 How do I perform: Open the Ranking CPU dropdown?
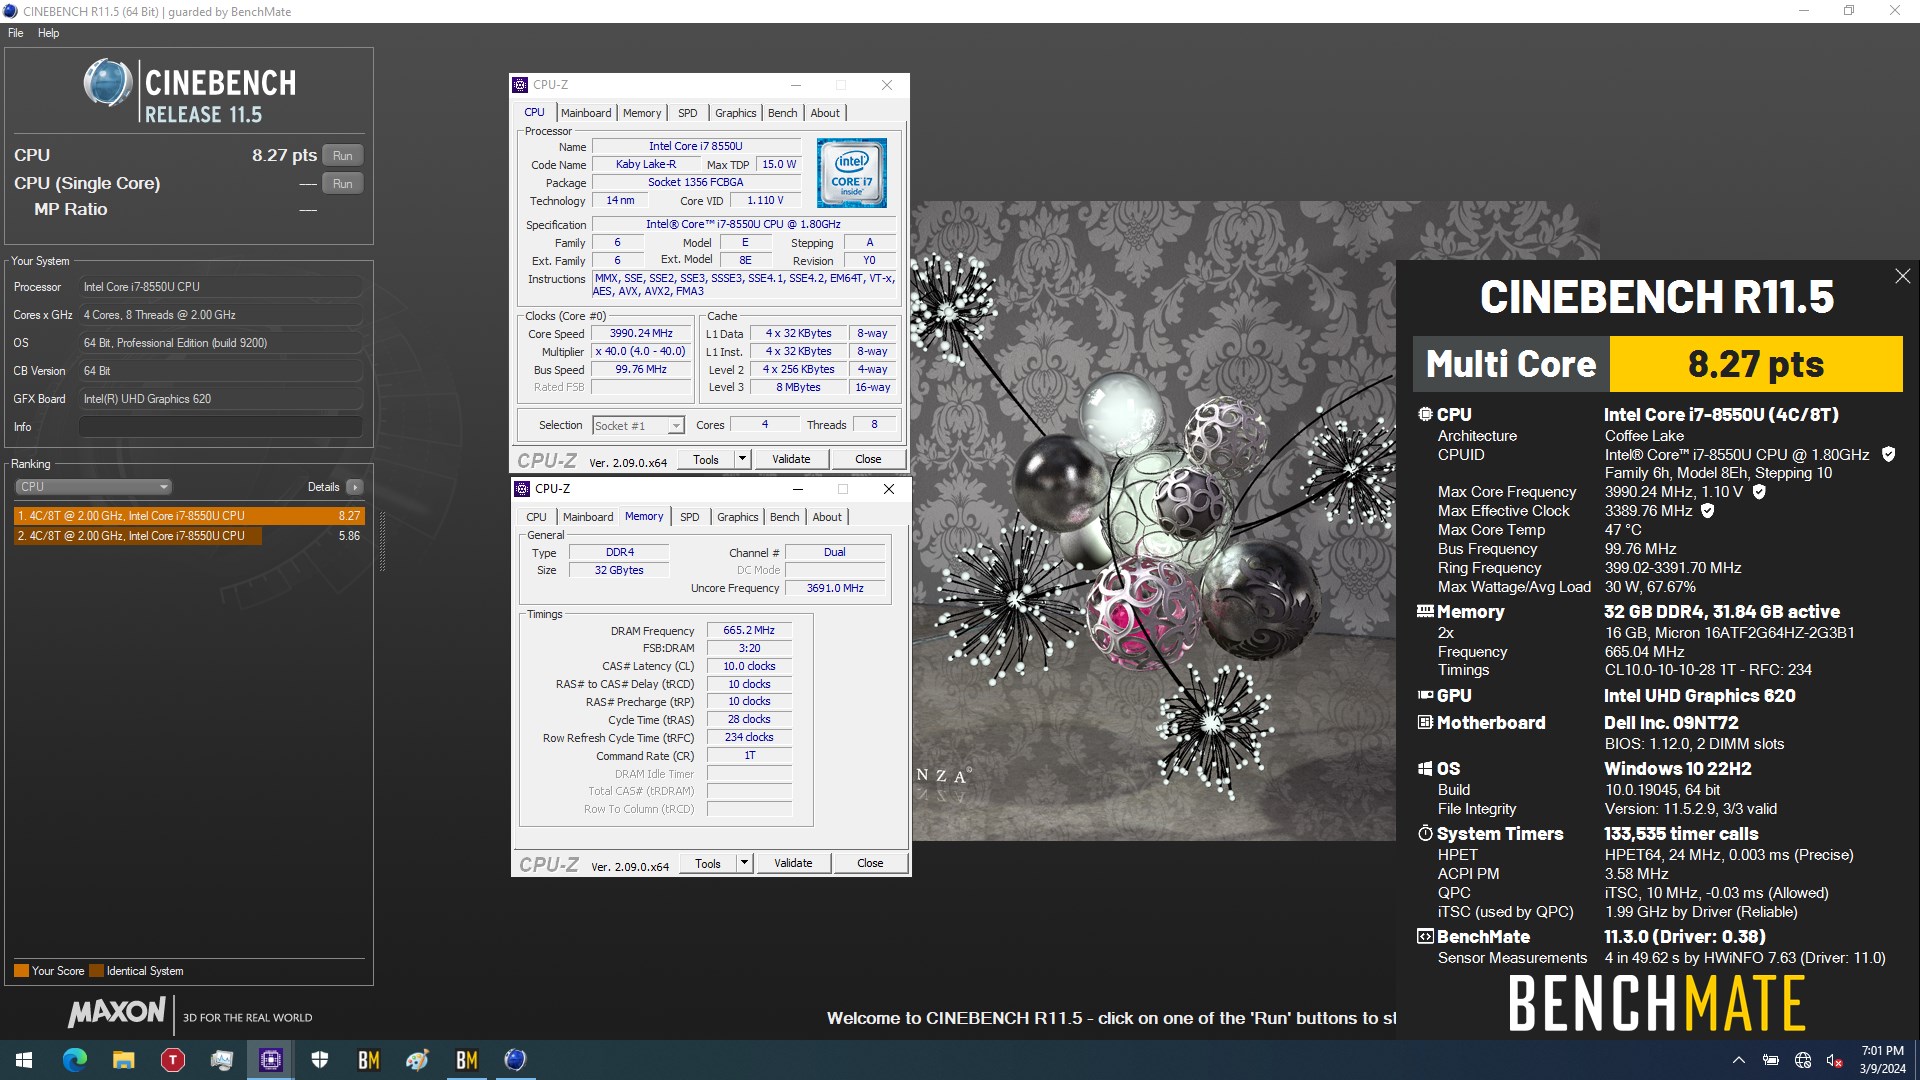[93, 487]
